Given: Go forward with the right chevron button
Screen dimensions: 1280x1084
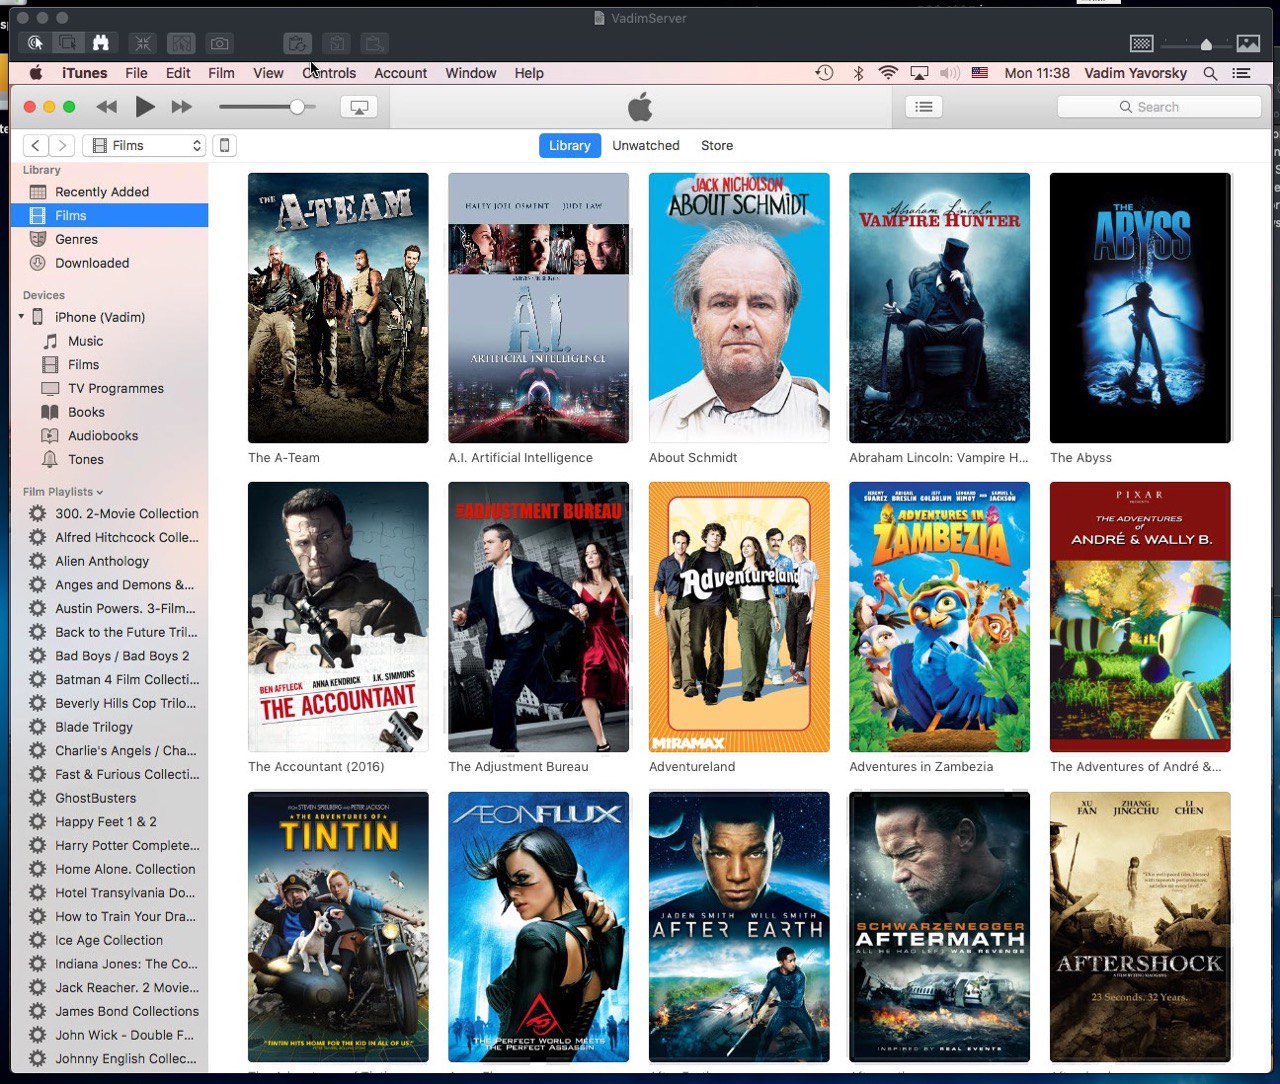Looking at the screenshot, I should coord(62,145).
